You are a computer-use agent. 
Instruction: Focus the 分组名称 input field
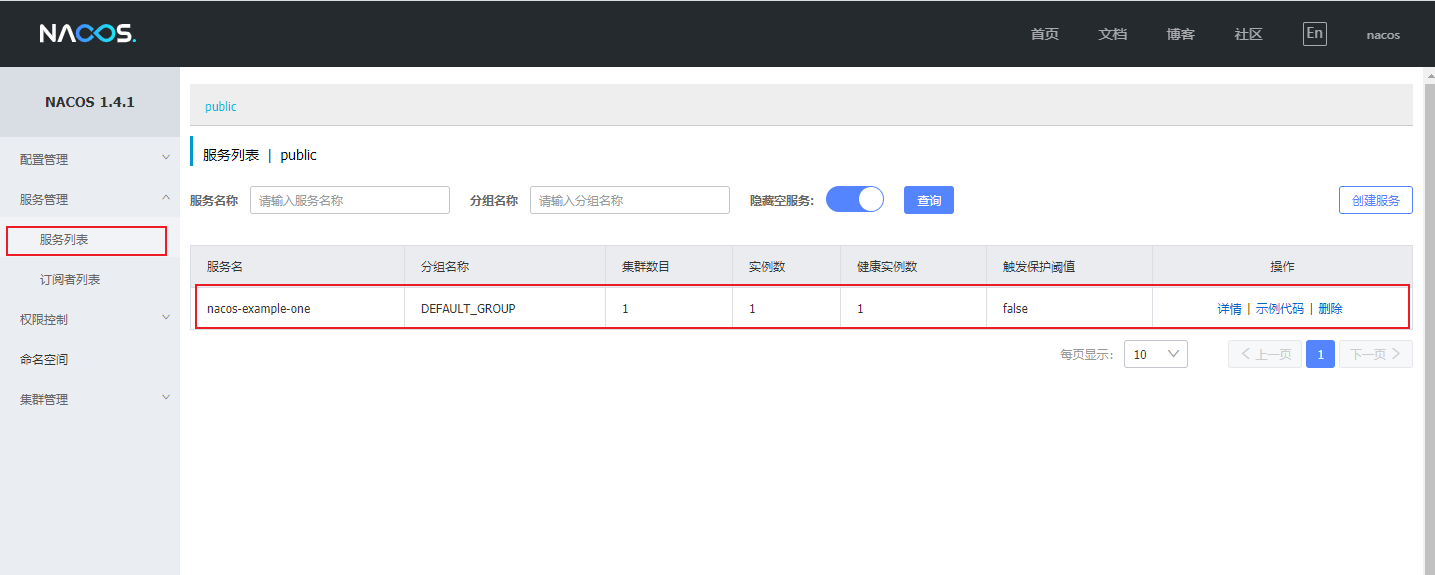click(629, 200)
